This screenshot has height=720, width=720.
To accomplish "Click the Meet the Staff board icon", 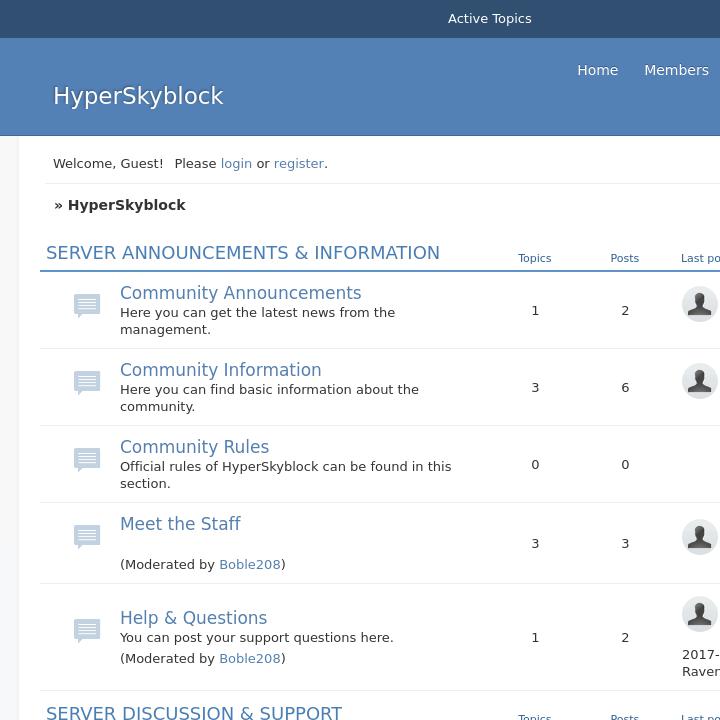I will pyautogui.click(x=87, y=537).
